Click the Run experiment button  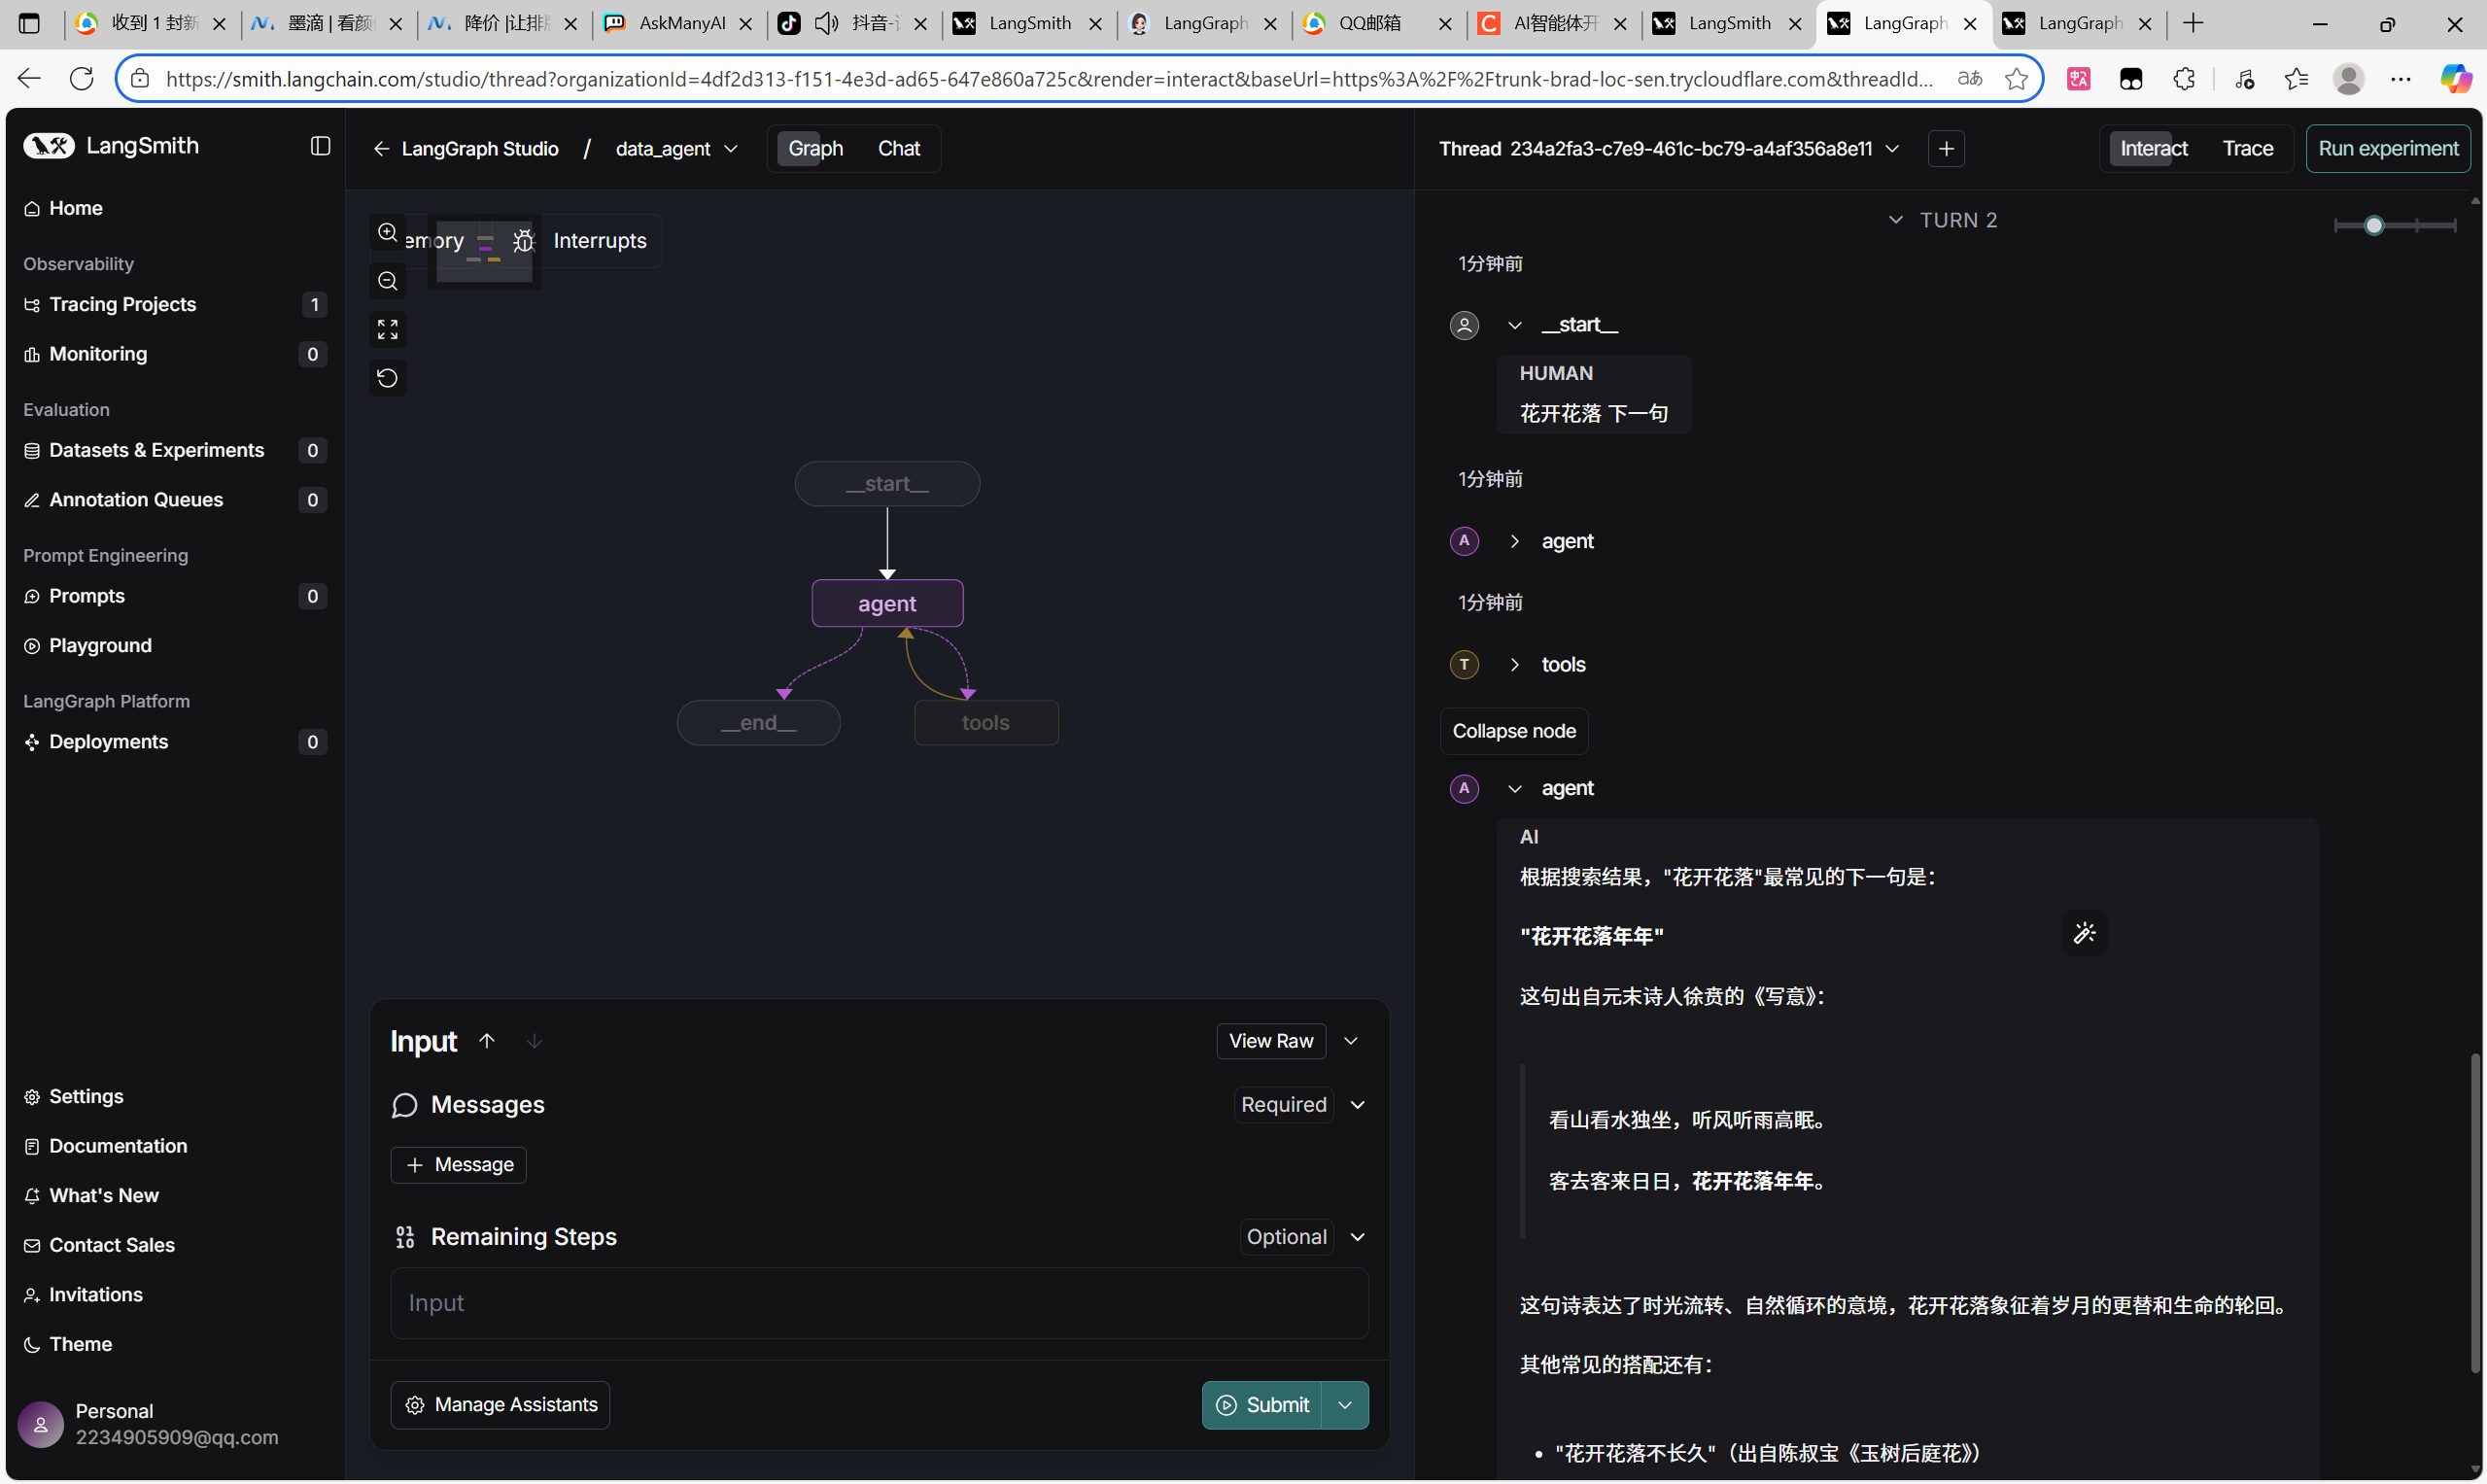pos(2387,149)
